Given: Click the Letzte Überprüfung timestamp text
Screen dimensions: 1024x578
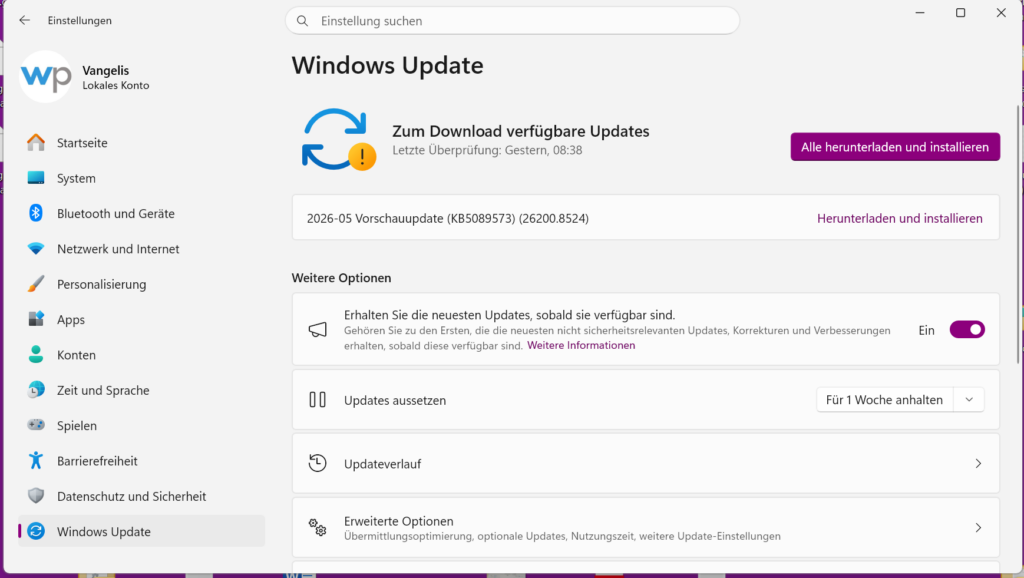Looking at the screenshot, I should [487, 150].
